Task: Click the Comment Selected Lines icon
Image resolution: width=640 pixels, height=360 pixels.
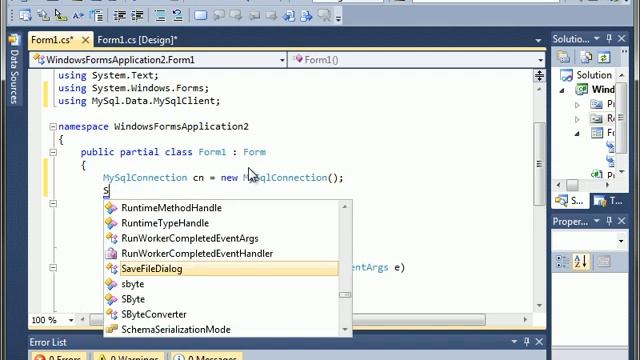Action: (x=160, y=16)
